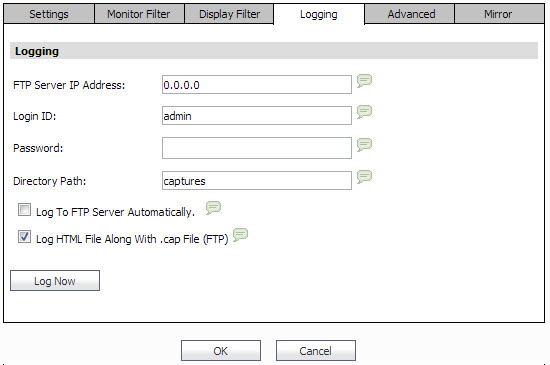Switch to the Display Filter tab
Image resolution: width=550 pixels, height=365 pixels.
pos(229,14)
